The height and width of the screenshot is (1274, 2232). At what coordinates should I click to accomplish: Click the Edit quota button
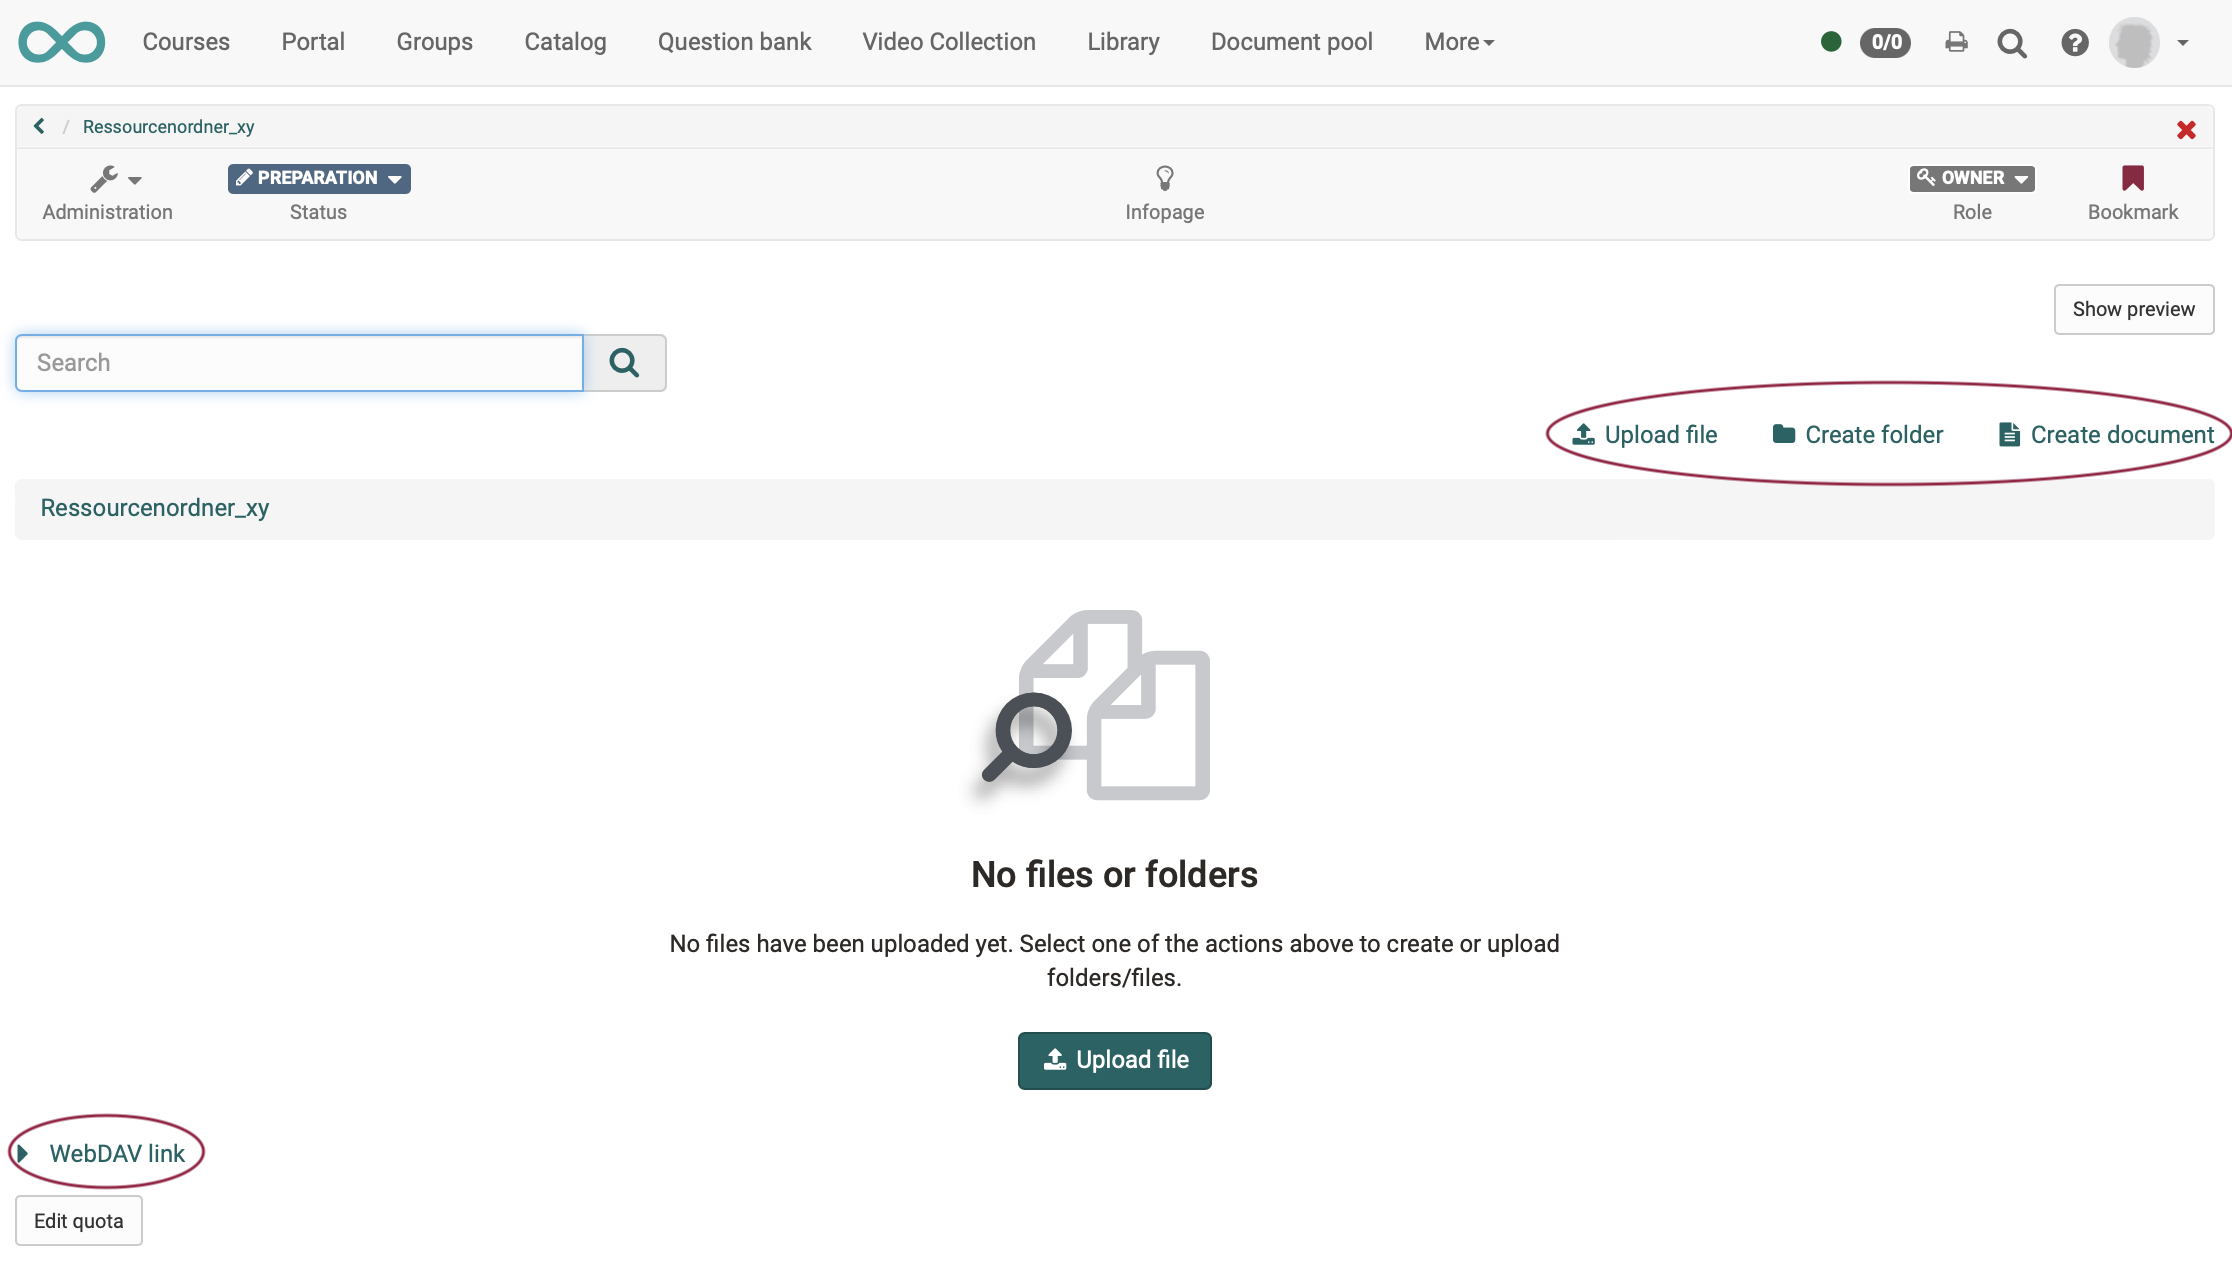78,1220
